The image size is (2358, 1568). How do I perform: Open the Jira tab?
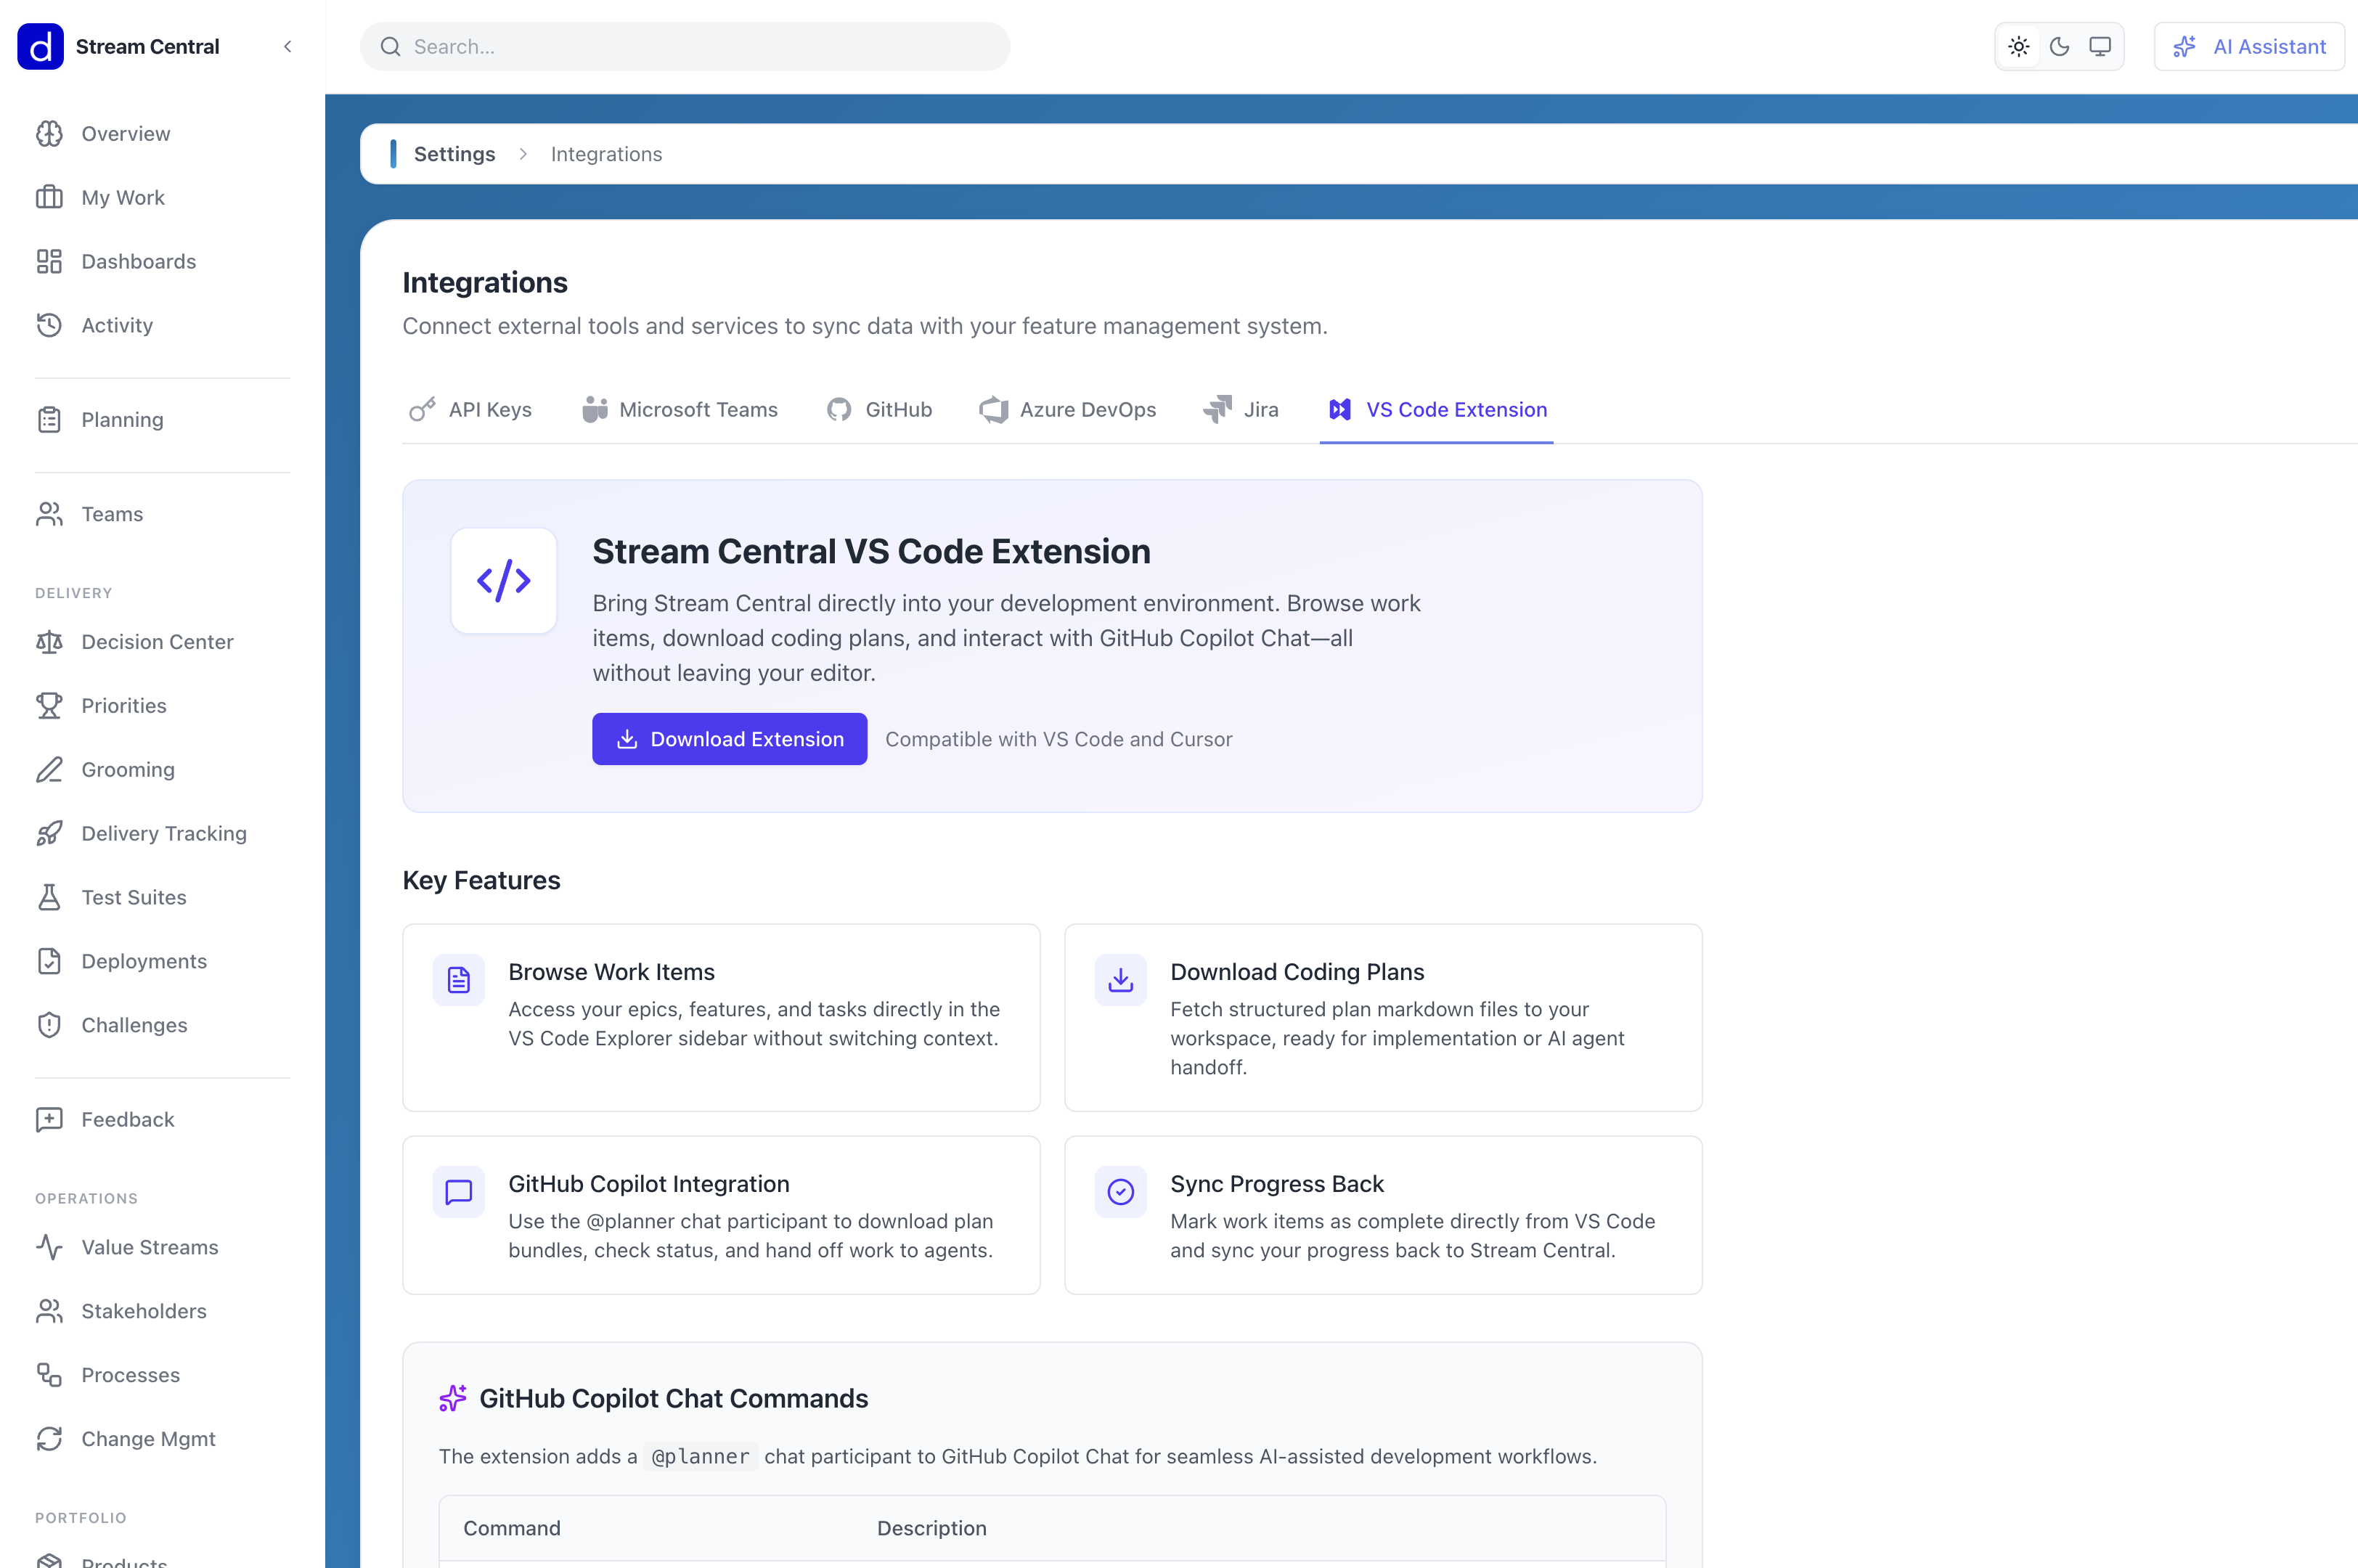coord(1241,410)
